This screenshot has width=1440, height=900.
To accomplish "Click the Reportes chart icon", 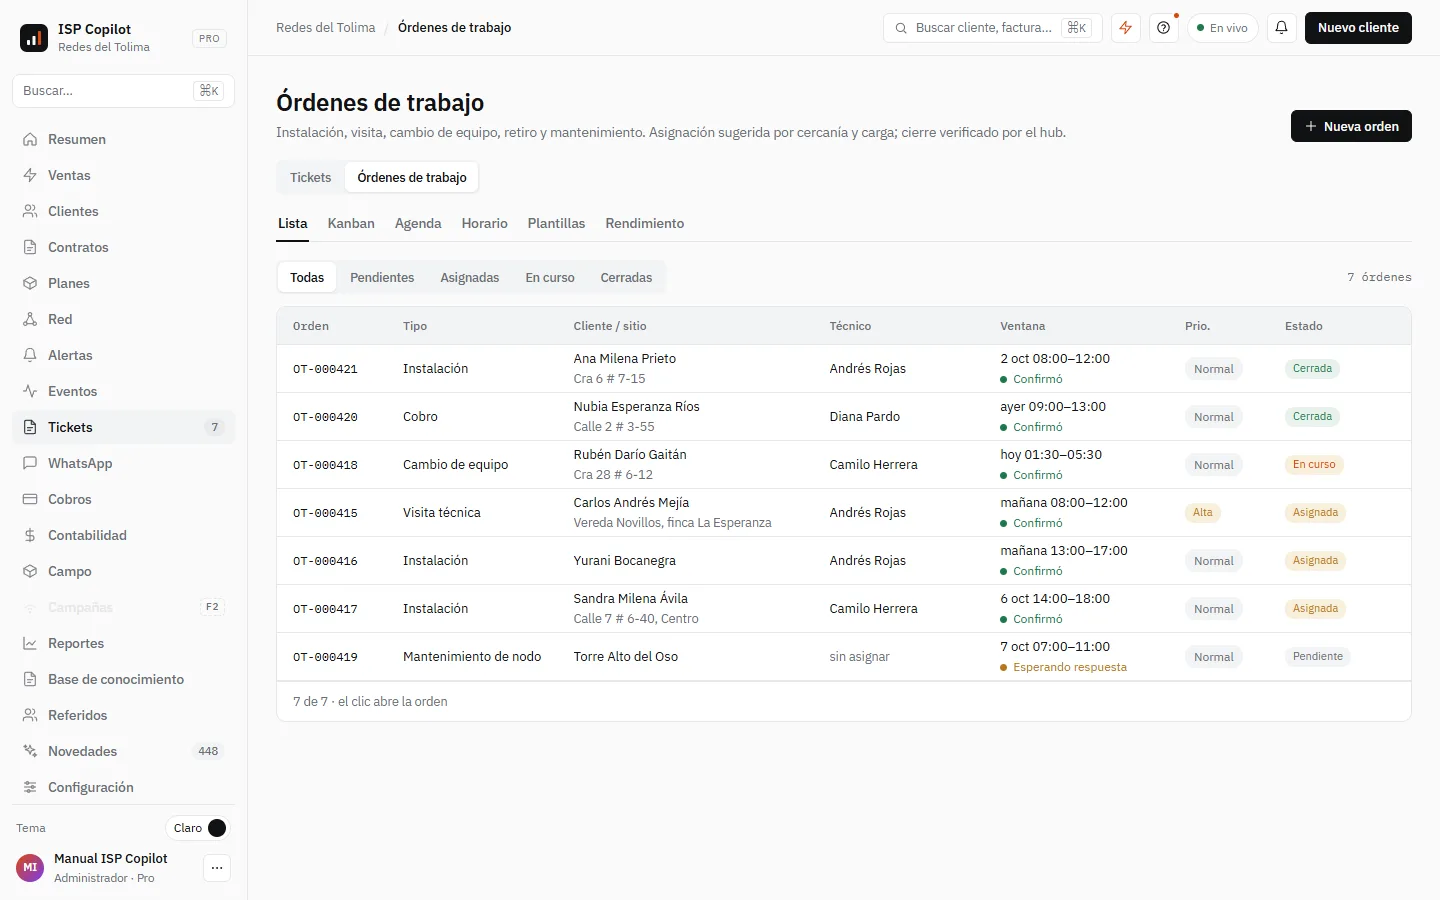I will (30, 643).
